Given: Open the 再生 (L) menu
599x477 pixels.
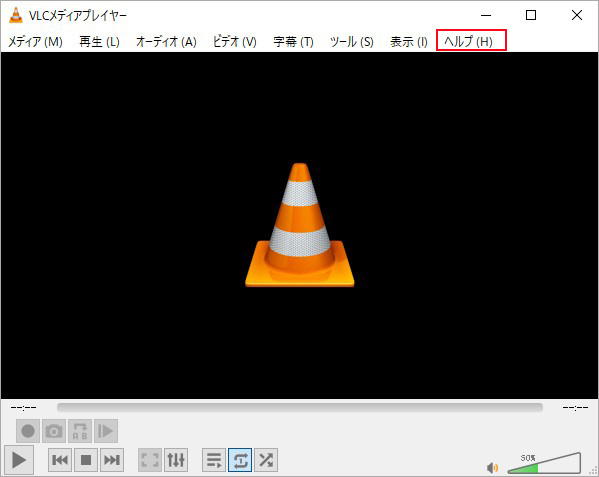Looking at the screenshot, I should click(99, 41).
